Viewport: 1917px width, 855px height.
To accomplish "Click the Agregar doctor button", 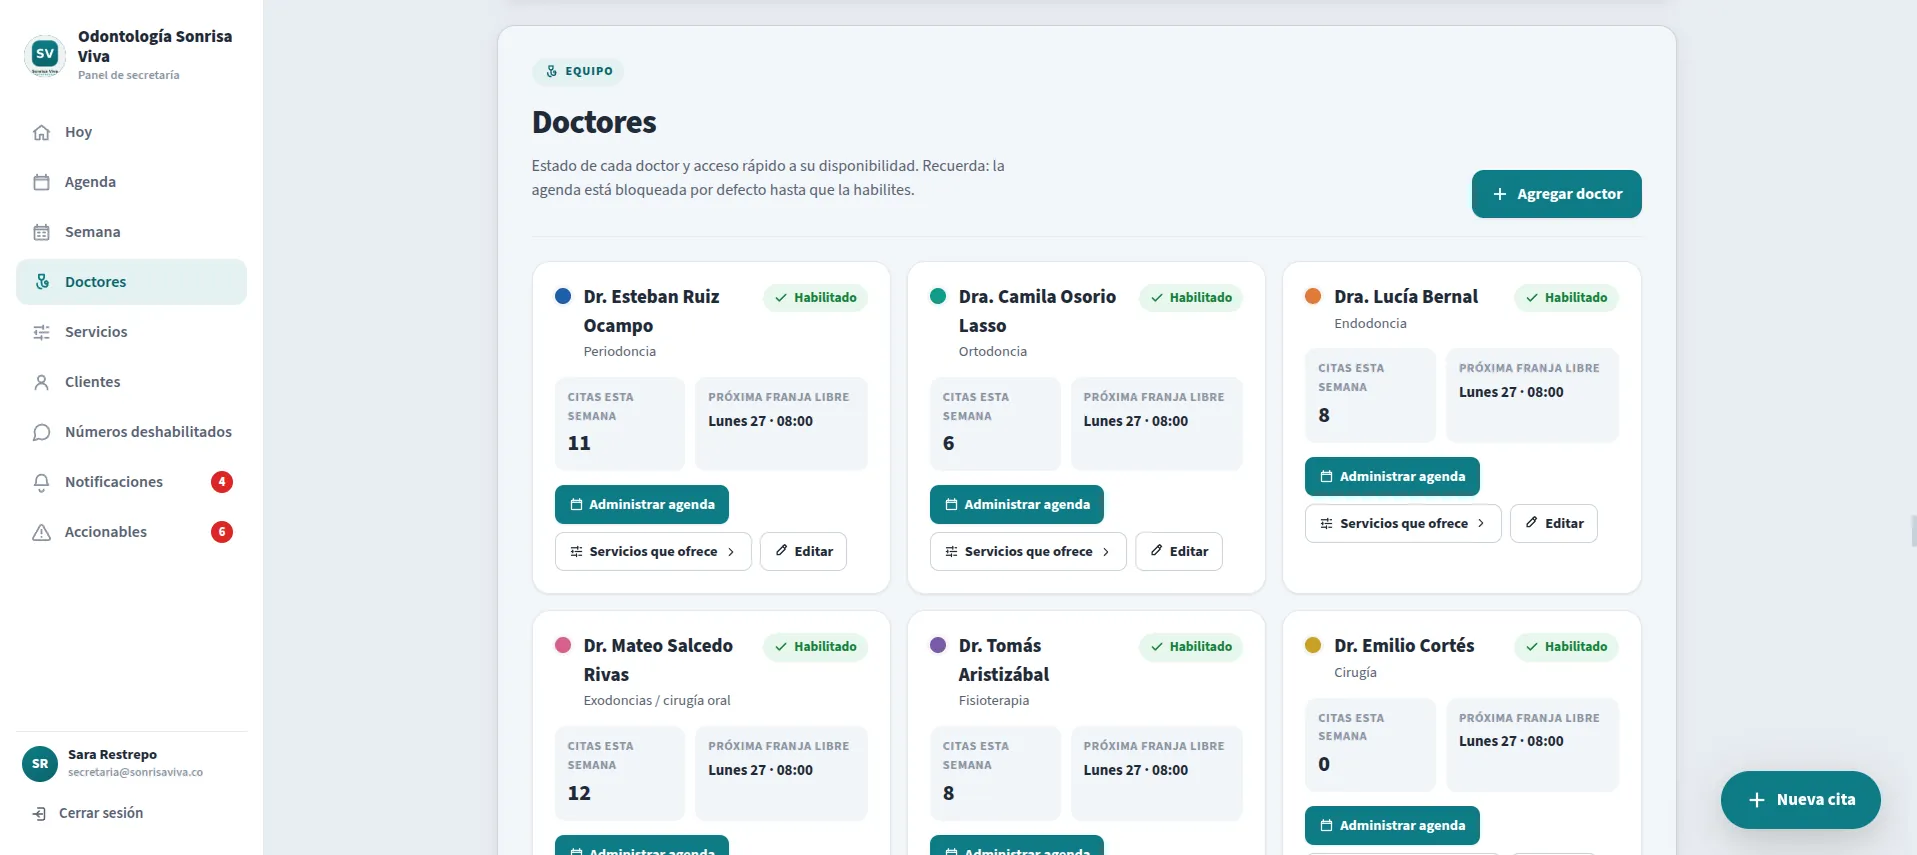I will pos(1556,194).
